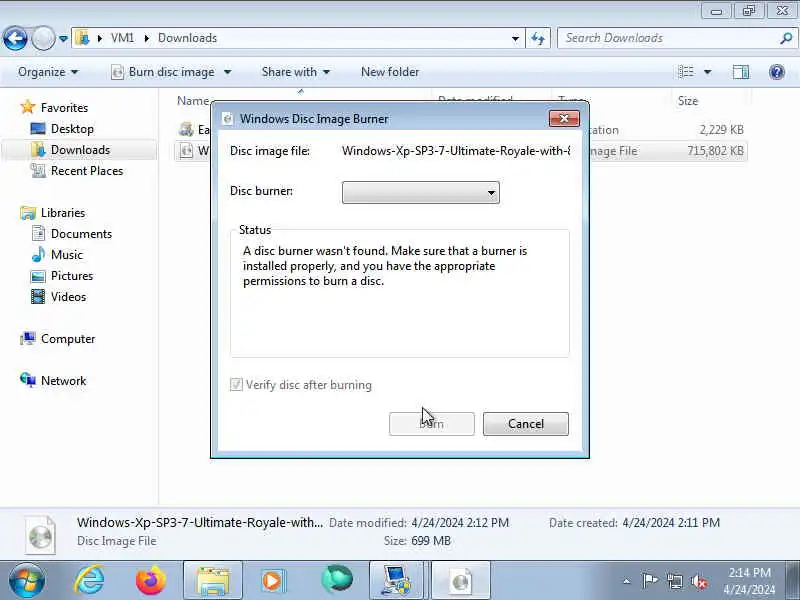Select the disc image file row icon

tap(187, 151)
